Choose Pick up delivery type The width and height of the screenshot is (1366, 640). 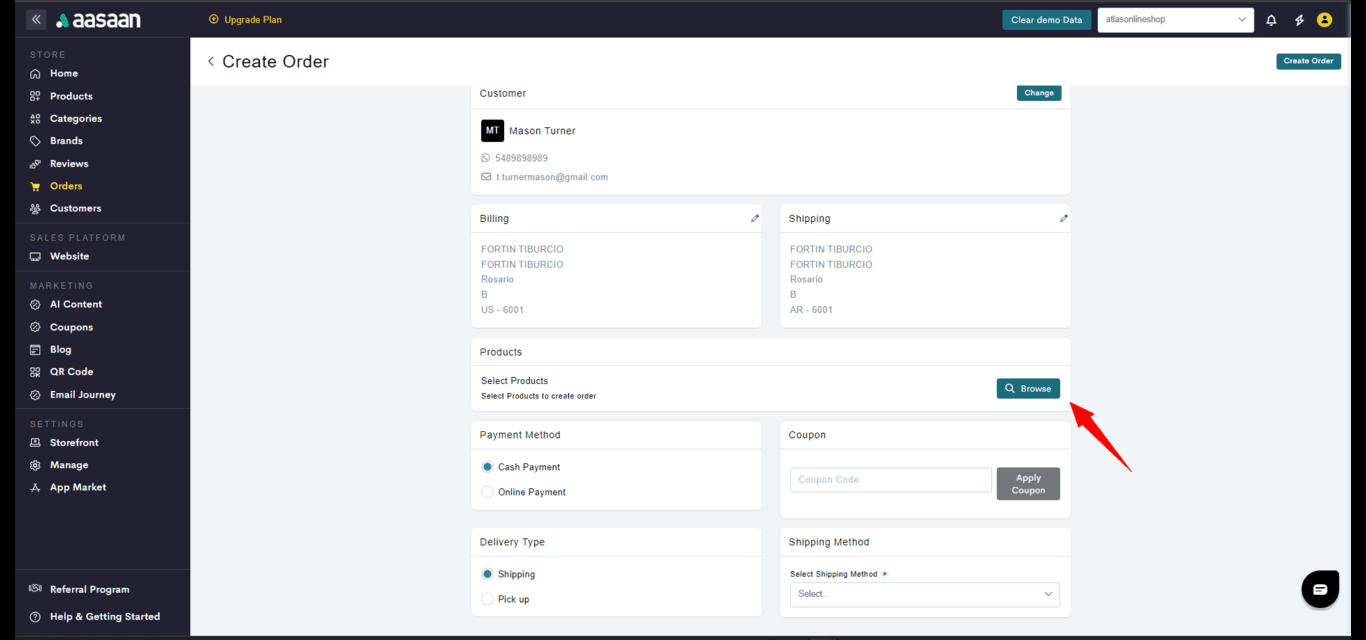coord(488,599)
